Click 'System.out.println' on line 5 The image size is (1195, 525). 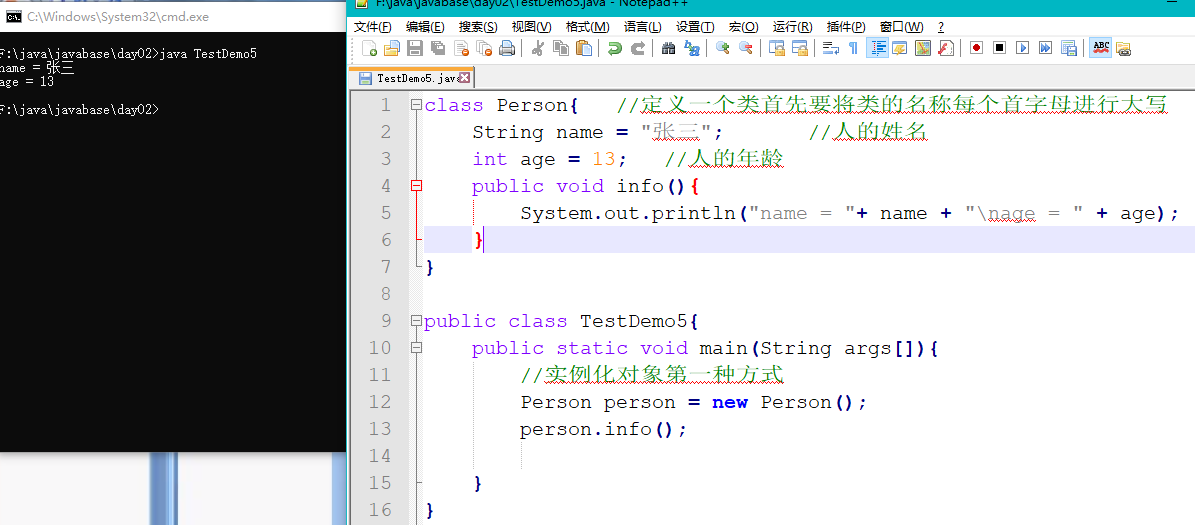coord(628,213)
